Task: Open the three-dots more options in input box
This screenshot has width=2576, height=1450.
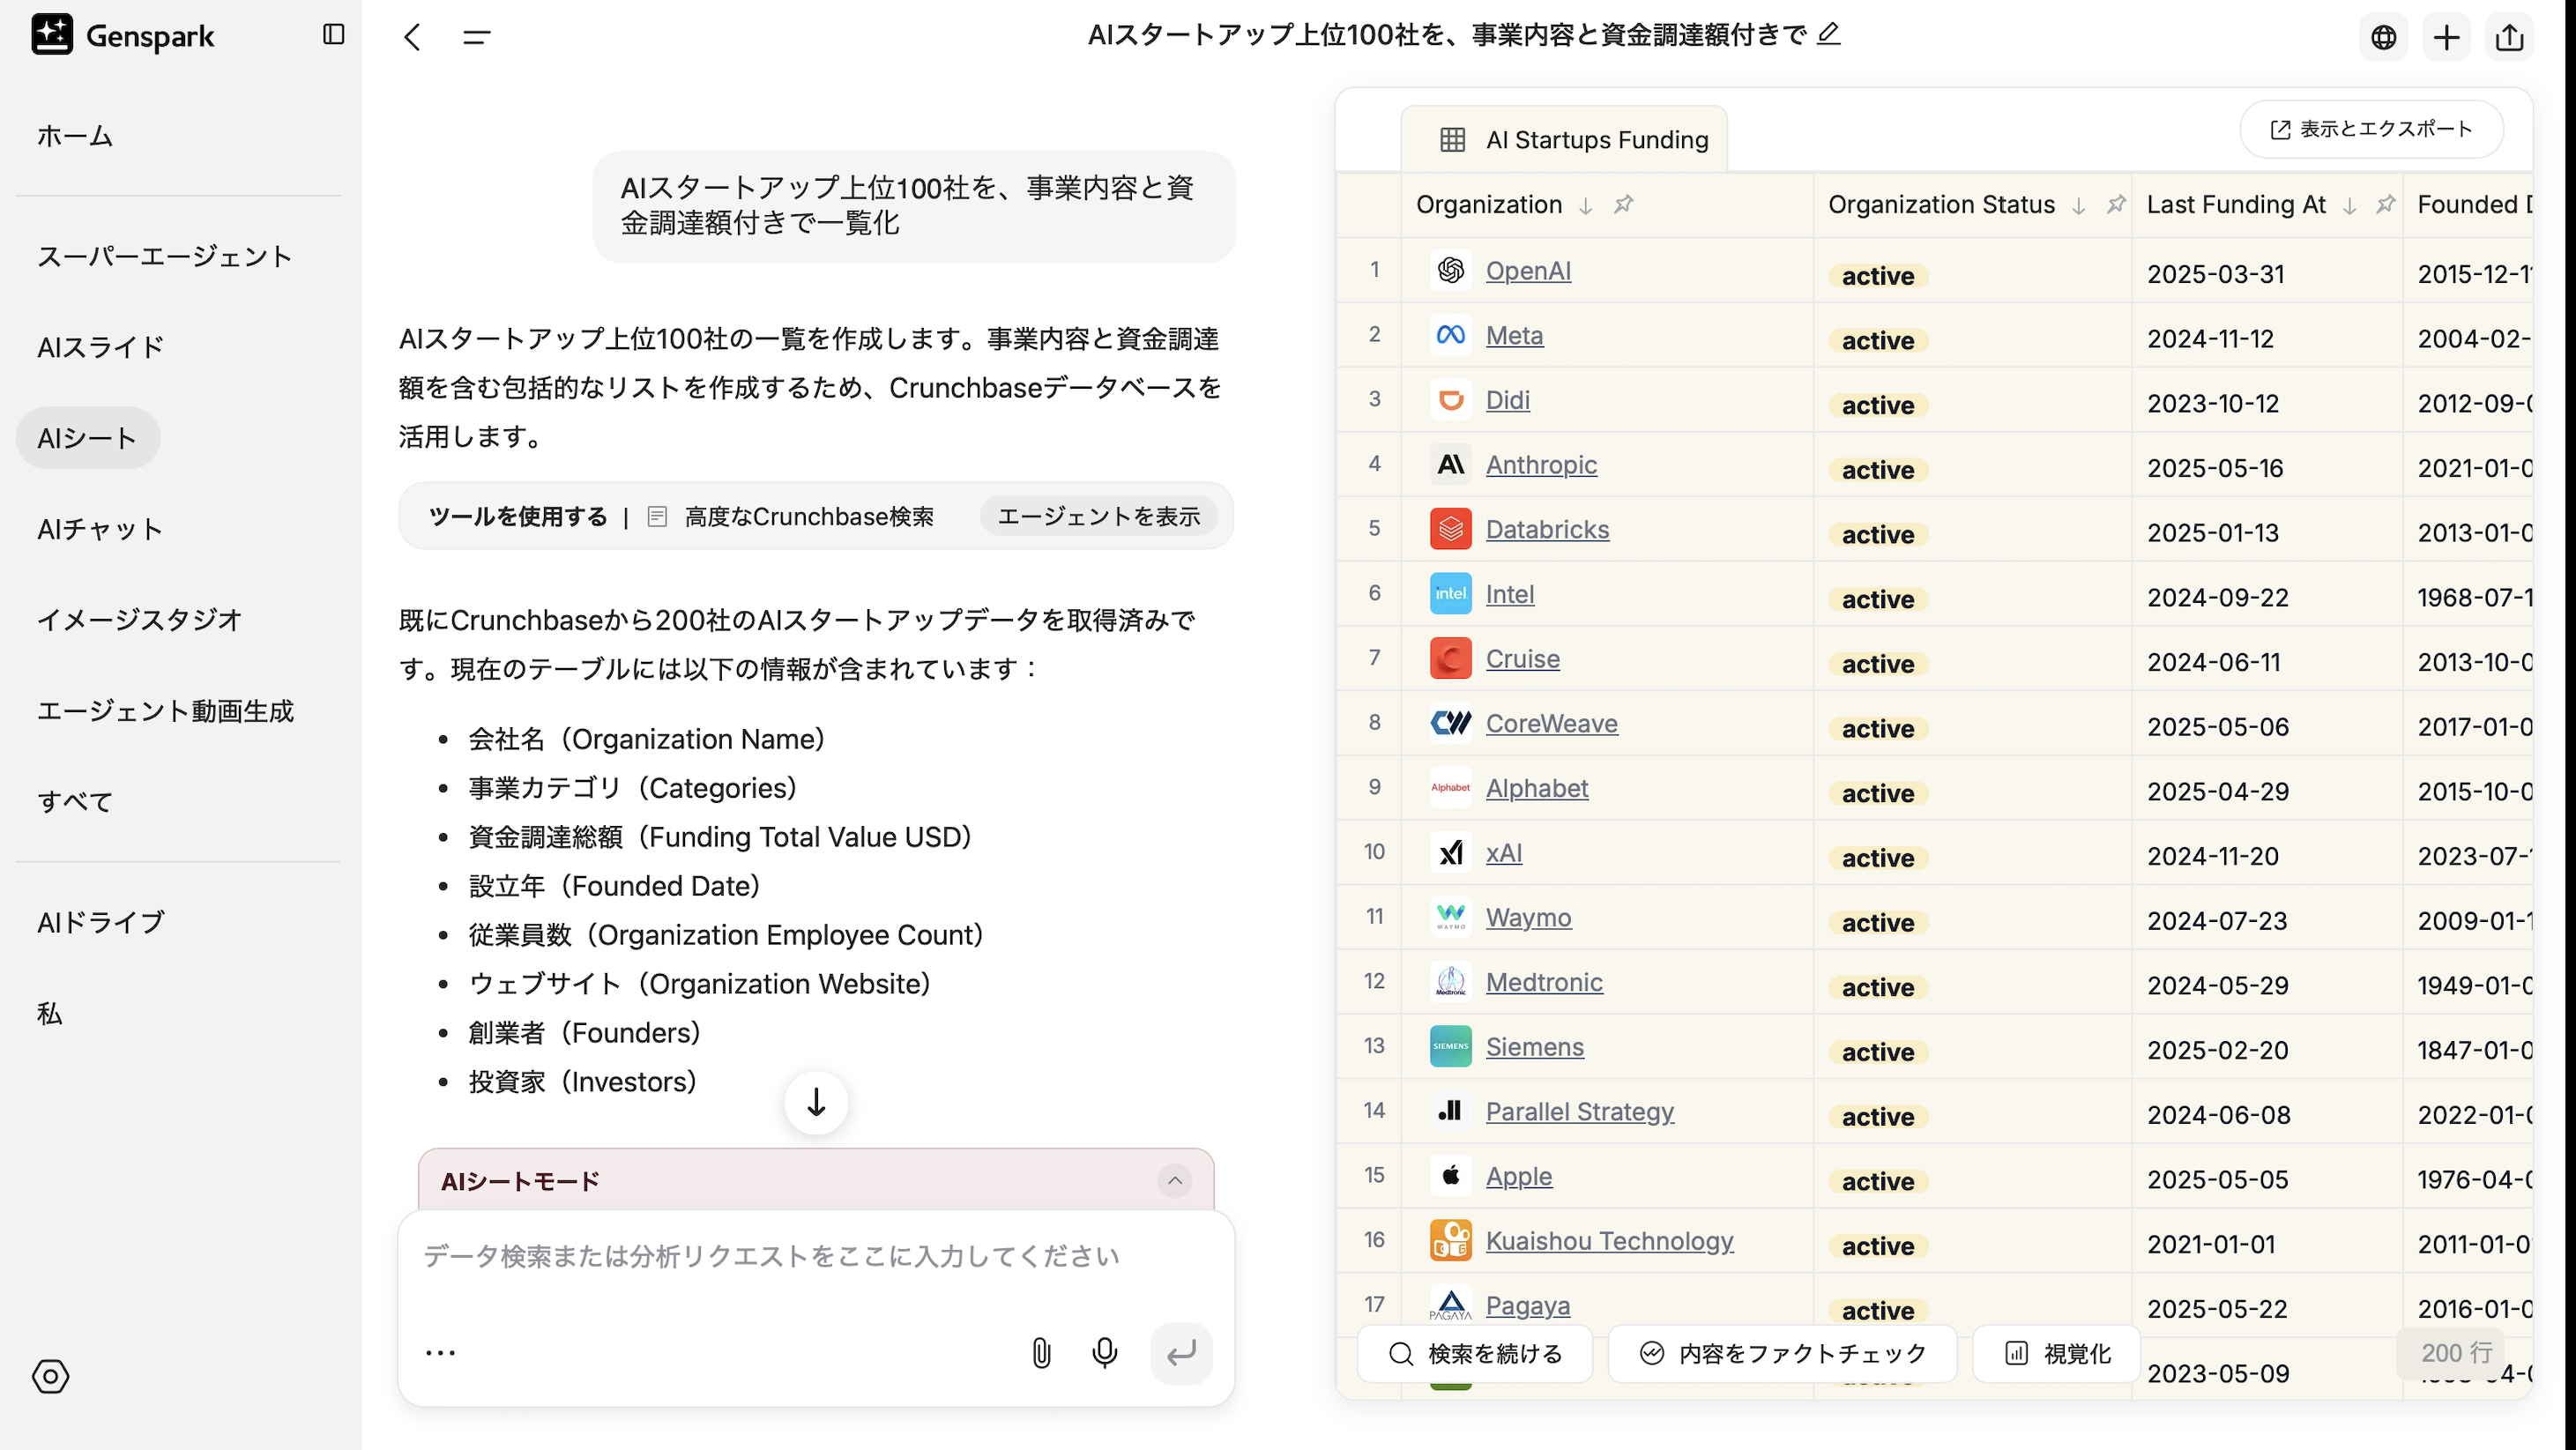Action: [x=440, y=1353]
